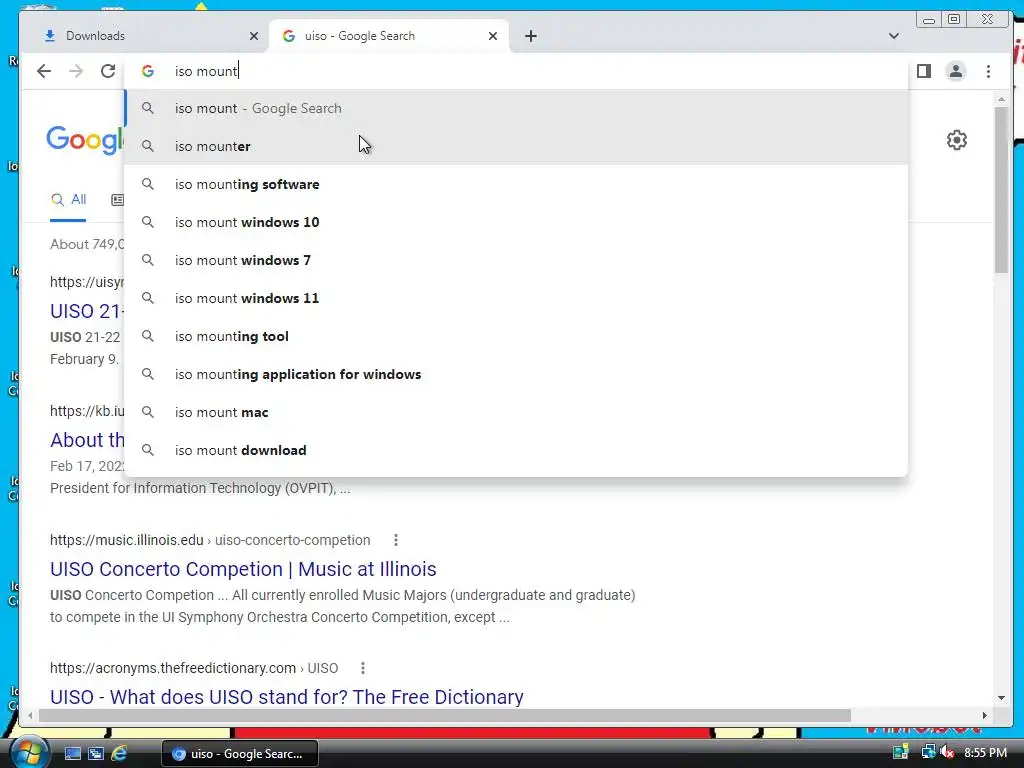This screenshot has height=768, width=1024.
Task: Open the Free Dictionary UISO result
Action: (287, 697)
